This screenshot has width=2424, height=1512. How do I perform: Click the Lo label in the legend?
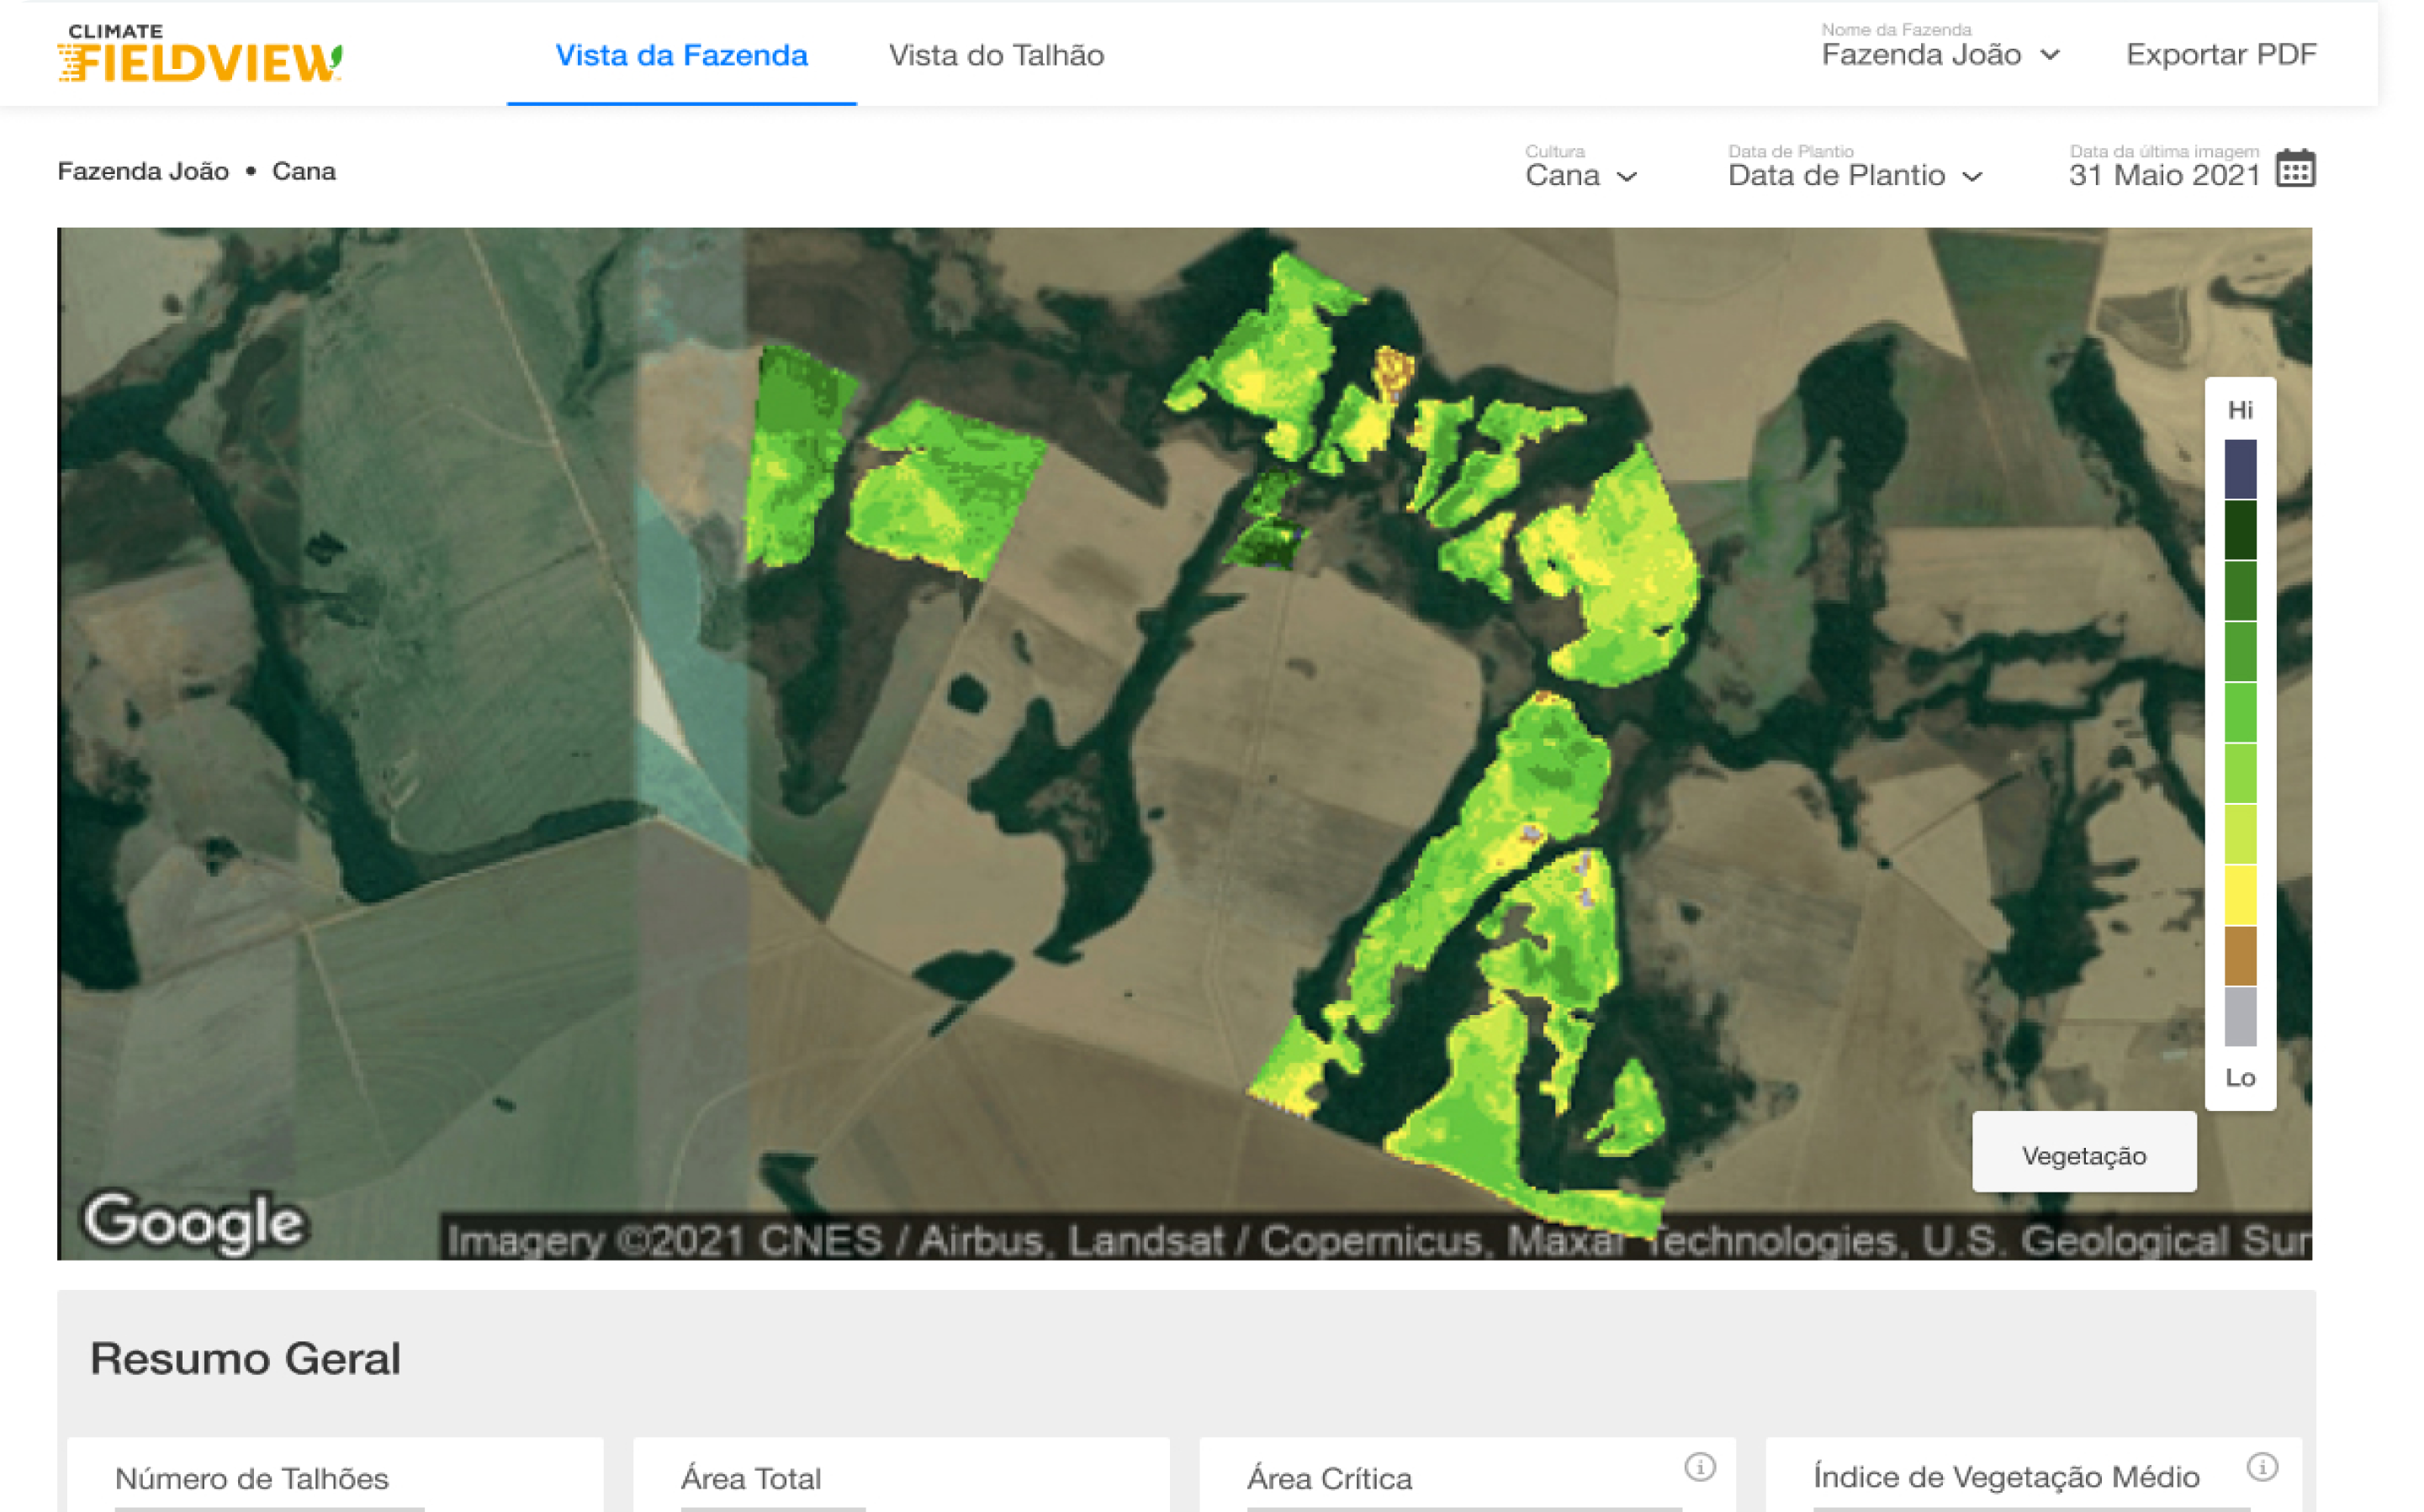[2240, 1077]
